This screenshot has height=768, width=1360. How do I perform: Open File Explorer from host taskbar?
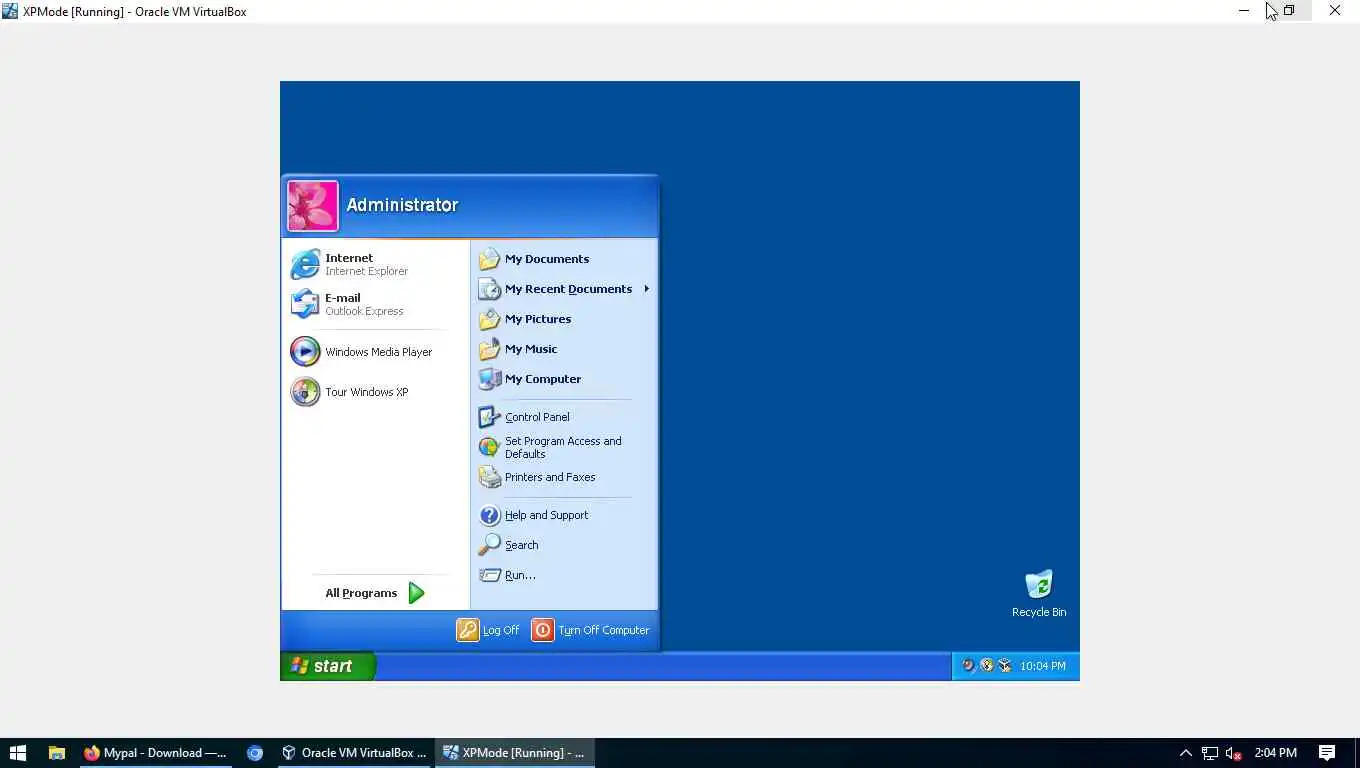57,753
